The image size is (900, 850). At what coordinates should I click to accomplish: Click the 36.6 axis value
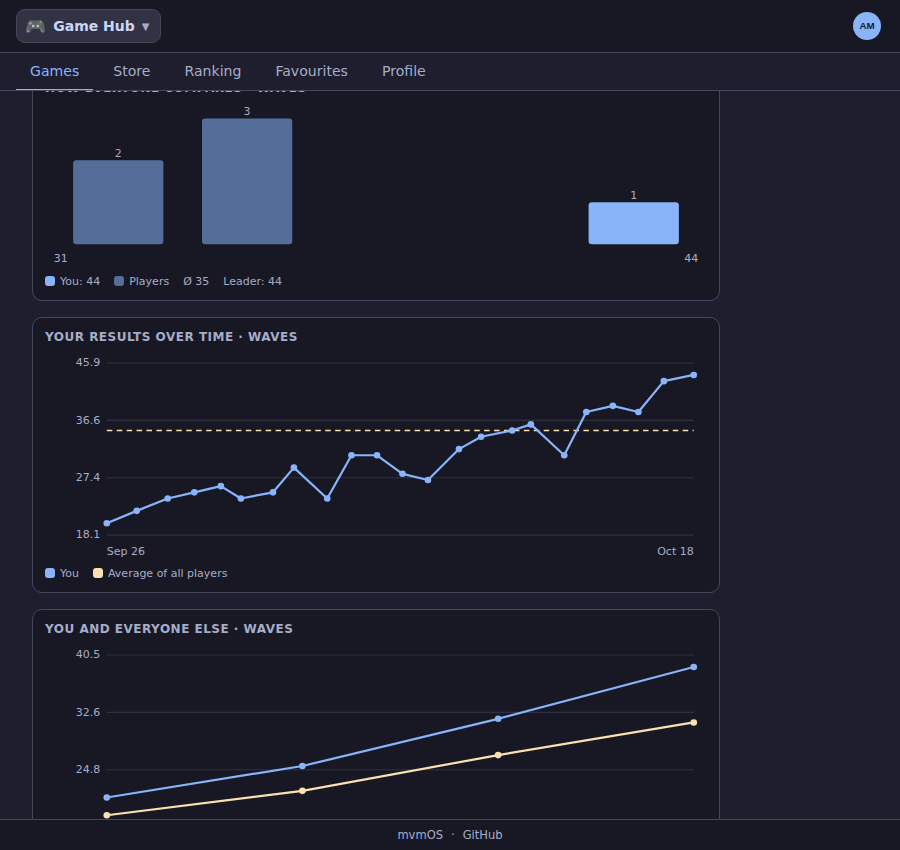pos(88,420)
